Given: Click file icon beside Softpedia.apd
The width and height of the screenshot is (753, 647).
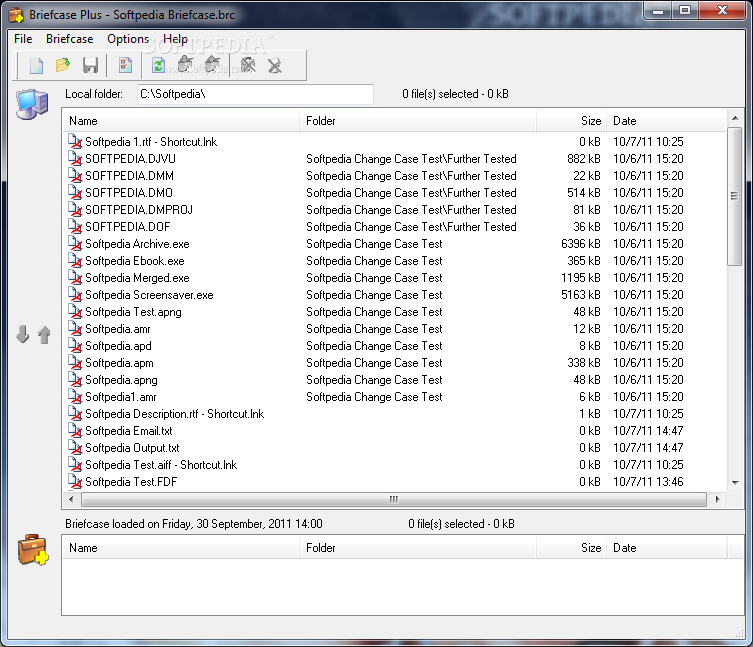Looking at the screenshot, I should tap(75, 346).
